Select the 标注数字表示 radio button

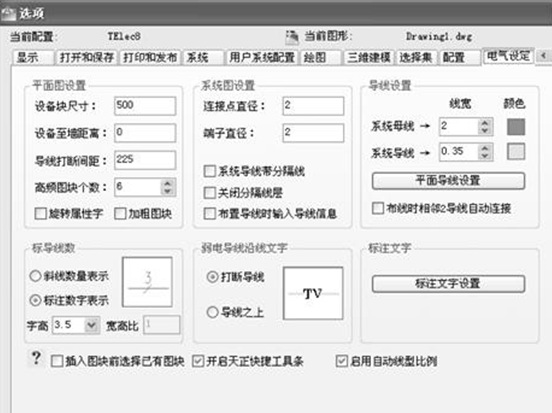click(35, 300)
